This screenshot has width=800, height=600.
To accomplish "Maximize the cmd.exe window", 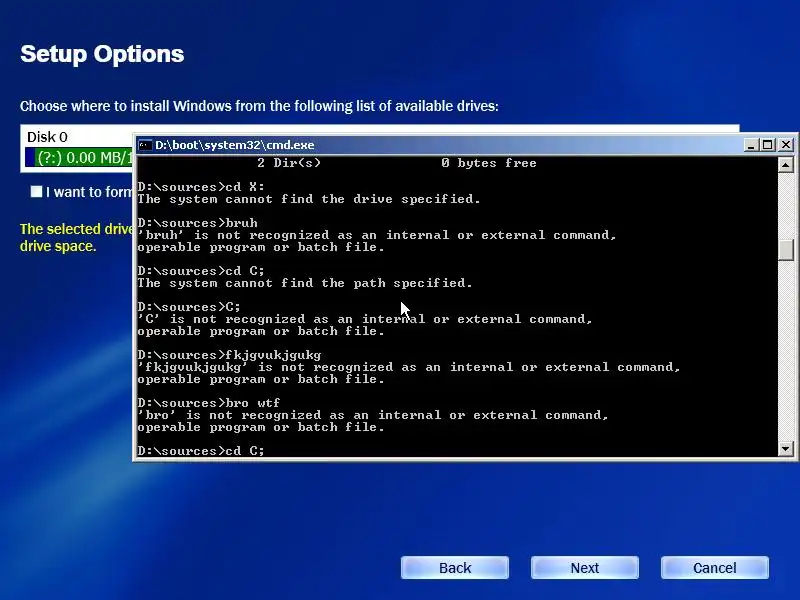I will [x=767, y=145].
